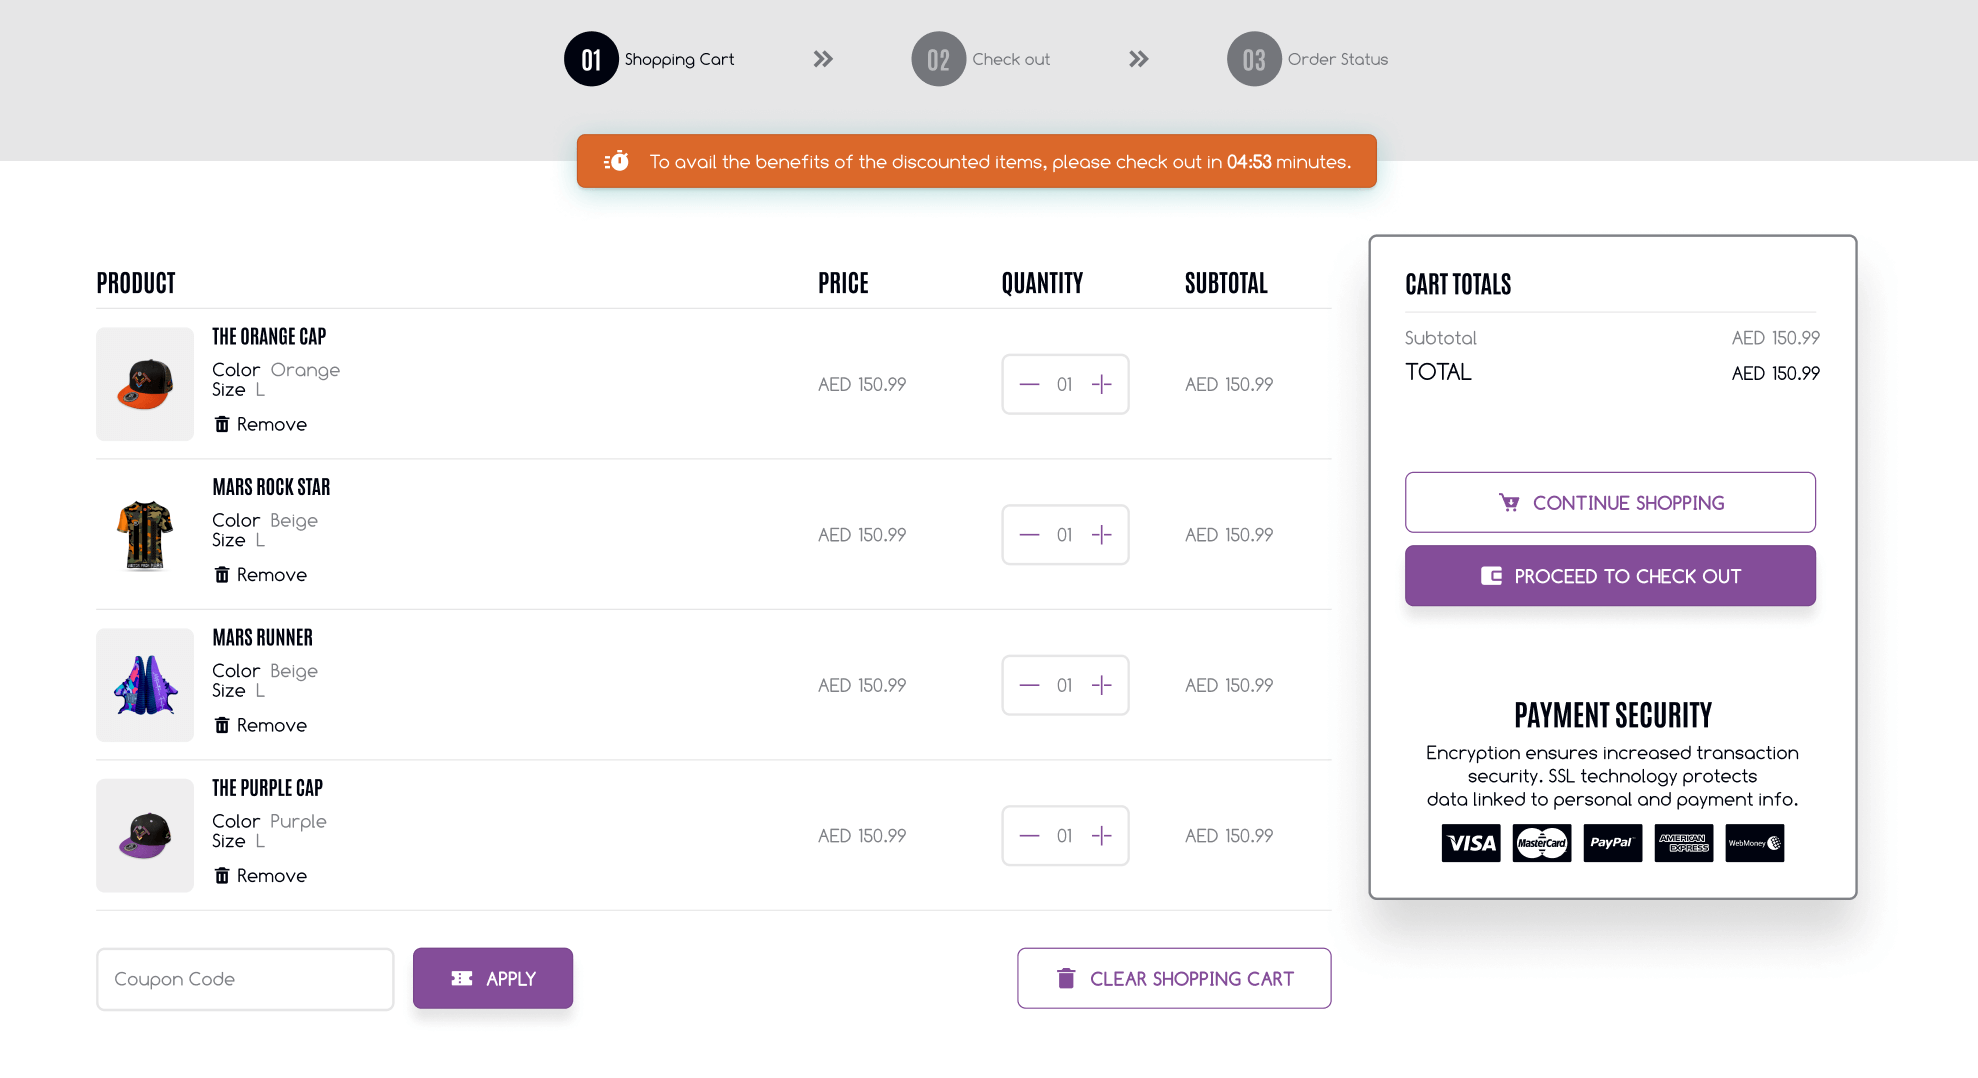
Task: Remove Mars Runner item from cart
Action: 260,725
